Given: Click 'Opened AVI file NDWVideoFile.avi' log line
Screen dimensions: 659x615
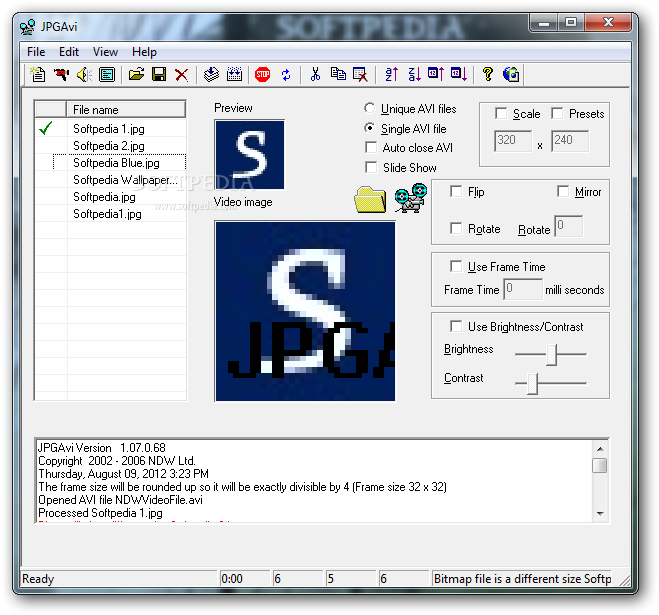Looking at the screenshot, I should click(x=120, y=500).
